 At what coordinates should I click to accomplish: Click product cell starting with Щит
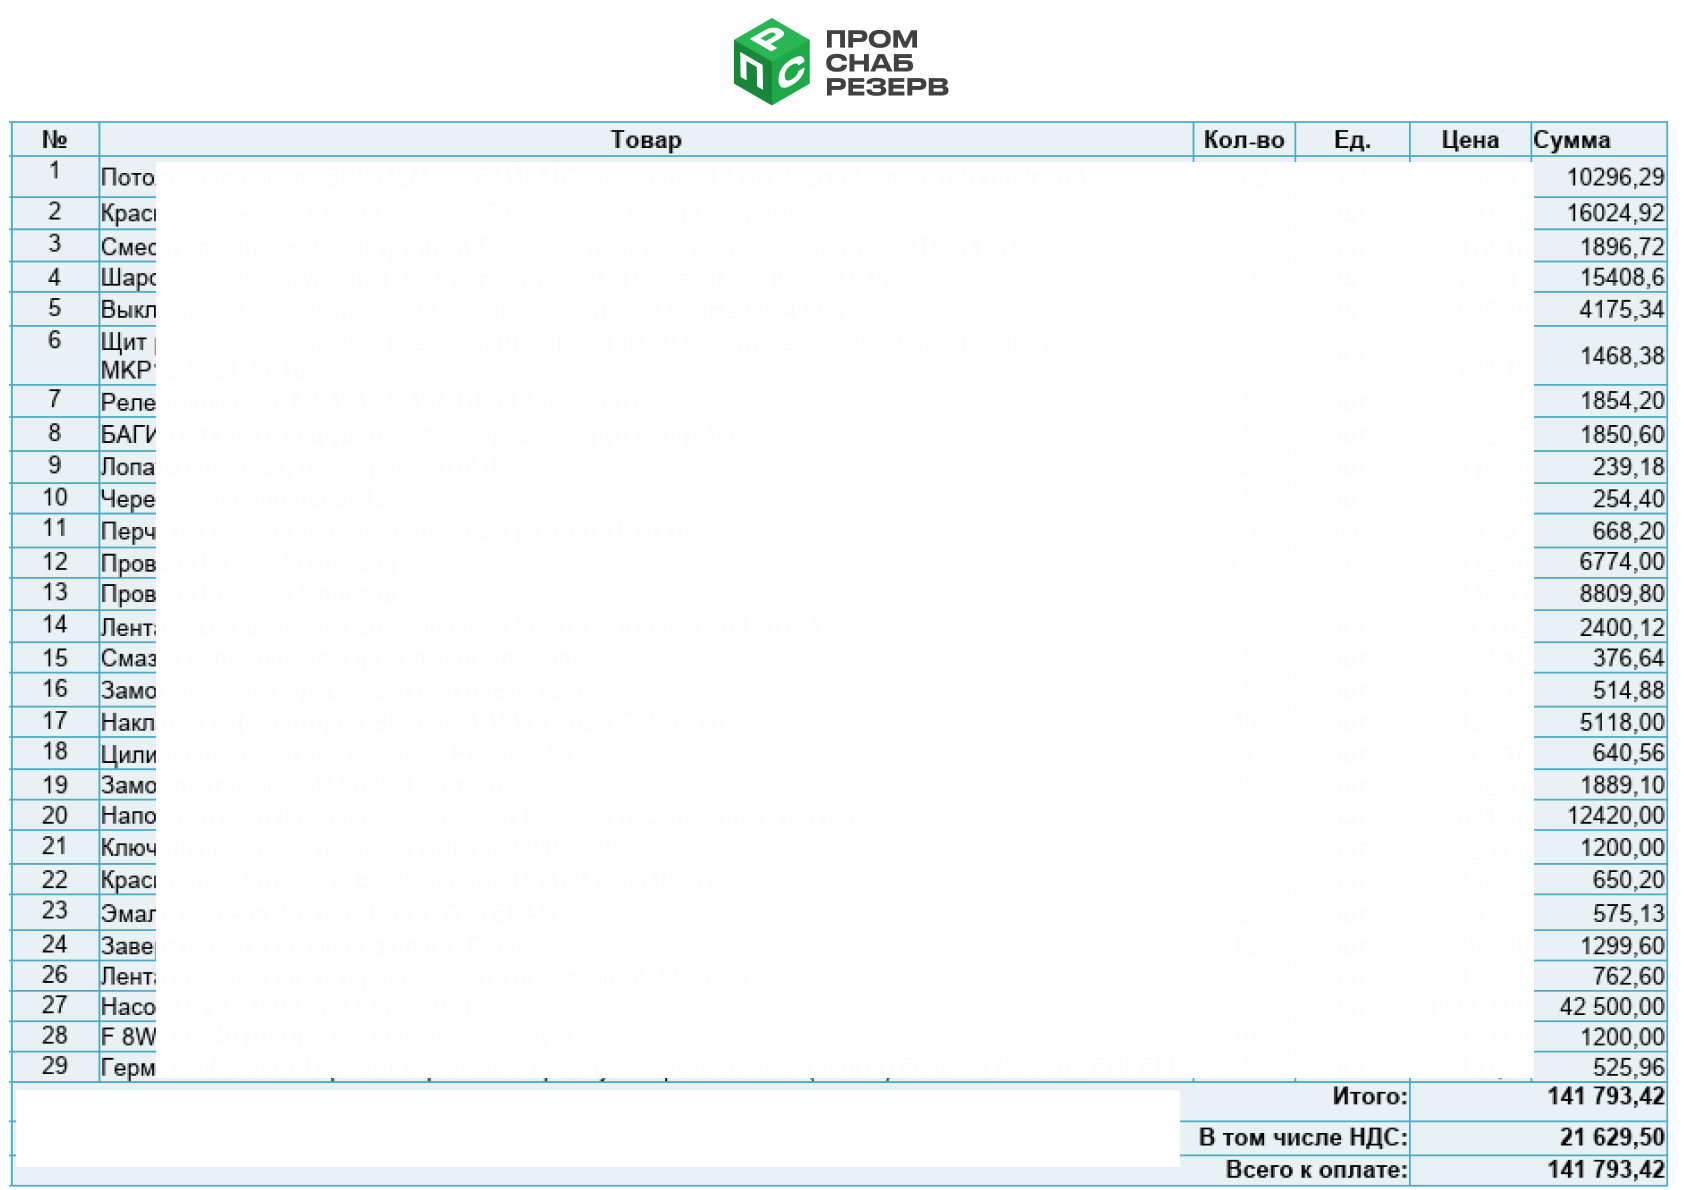pyautogui.click(x=646, y=356)
